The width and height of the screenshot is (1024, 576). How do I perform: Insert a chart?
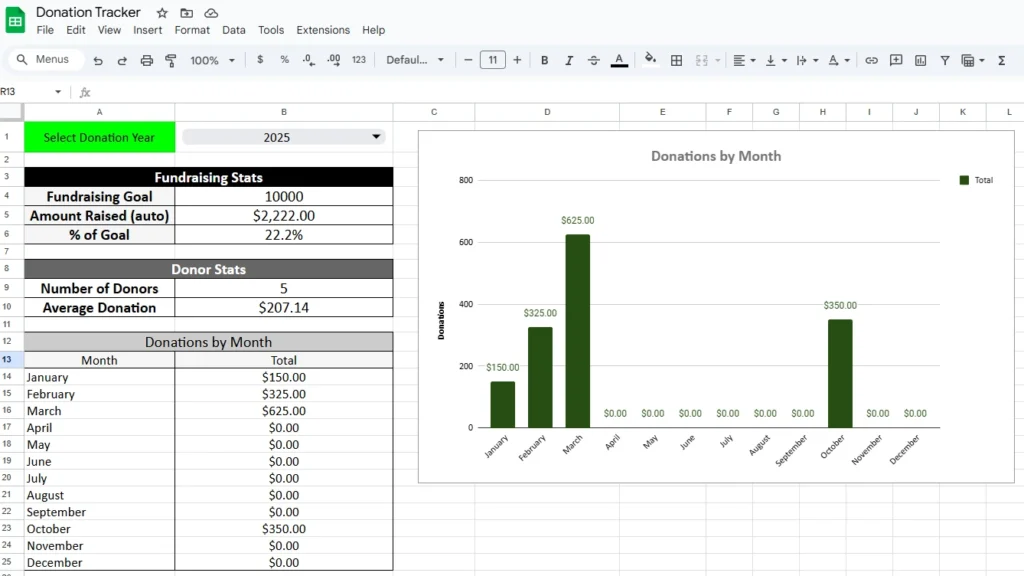pyautogui.click(x=922, y=60)
